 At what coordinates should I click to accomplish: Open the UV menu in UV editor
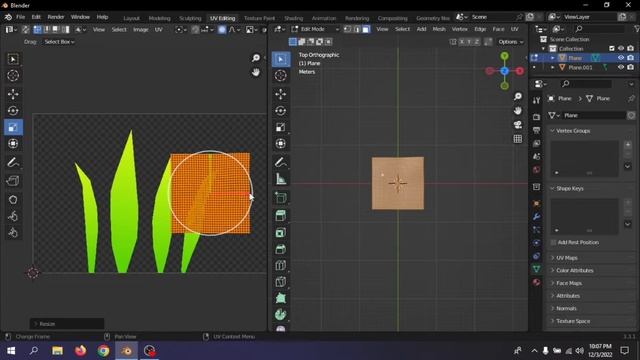[158, 29]
